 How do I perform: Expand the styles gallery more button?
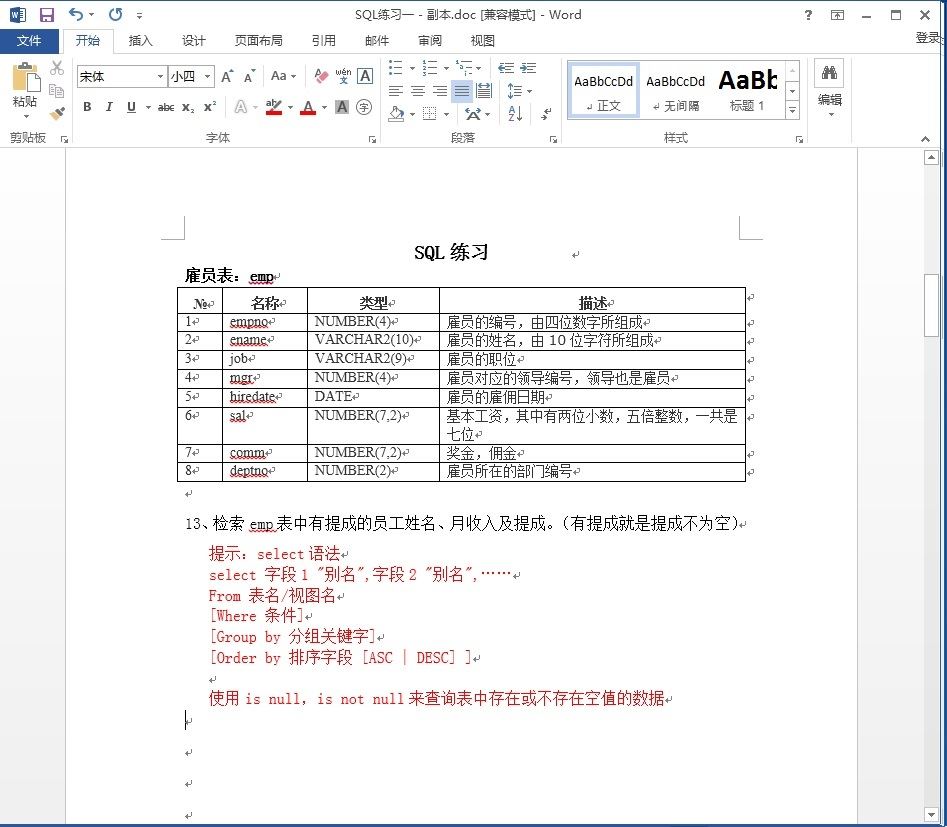tap(792, 110)
